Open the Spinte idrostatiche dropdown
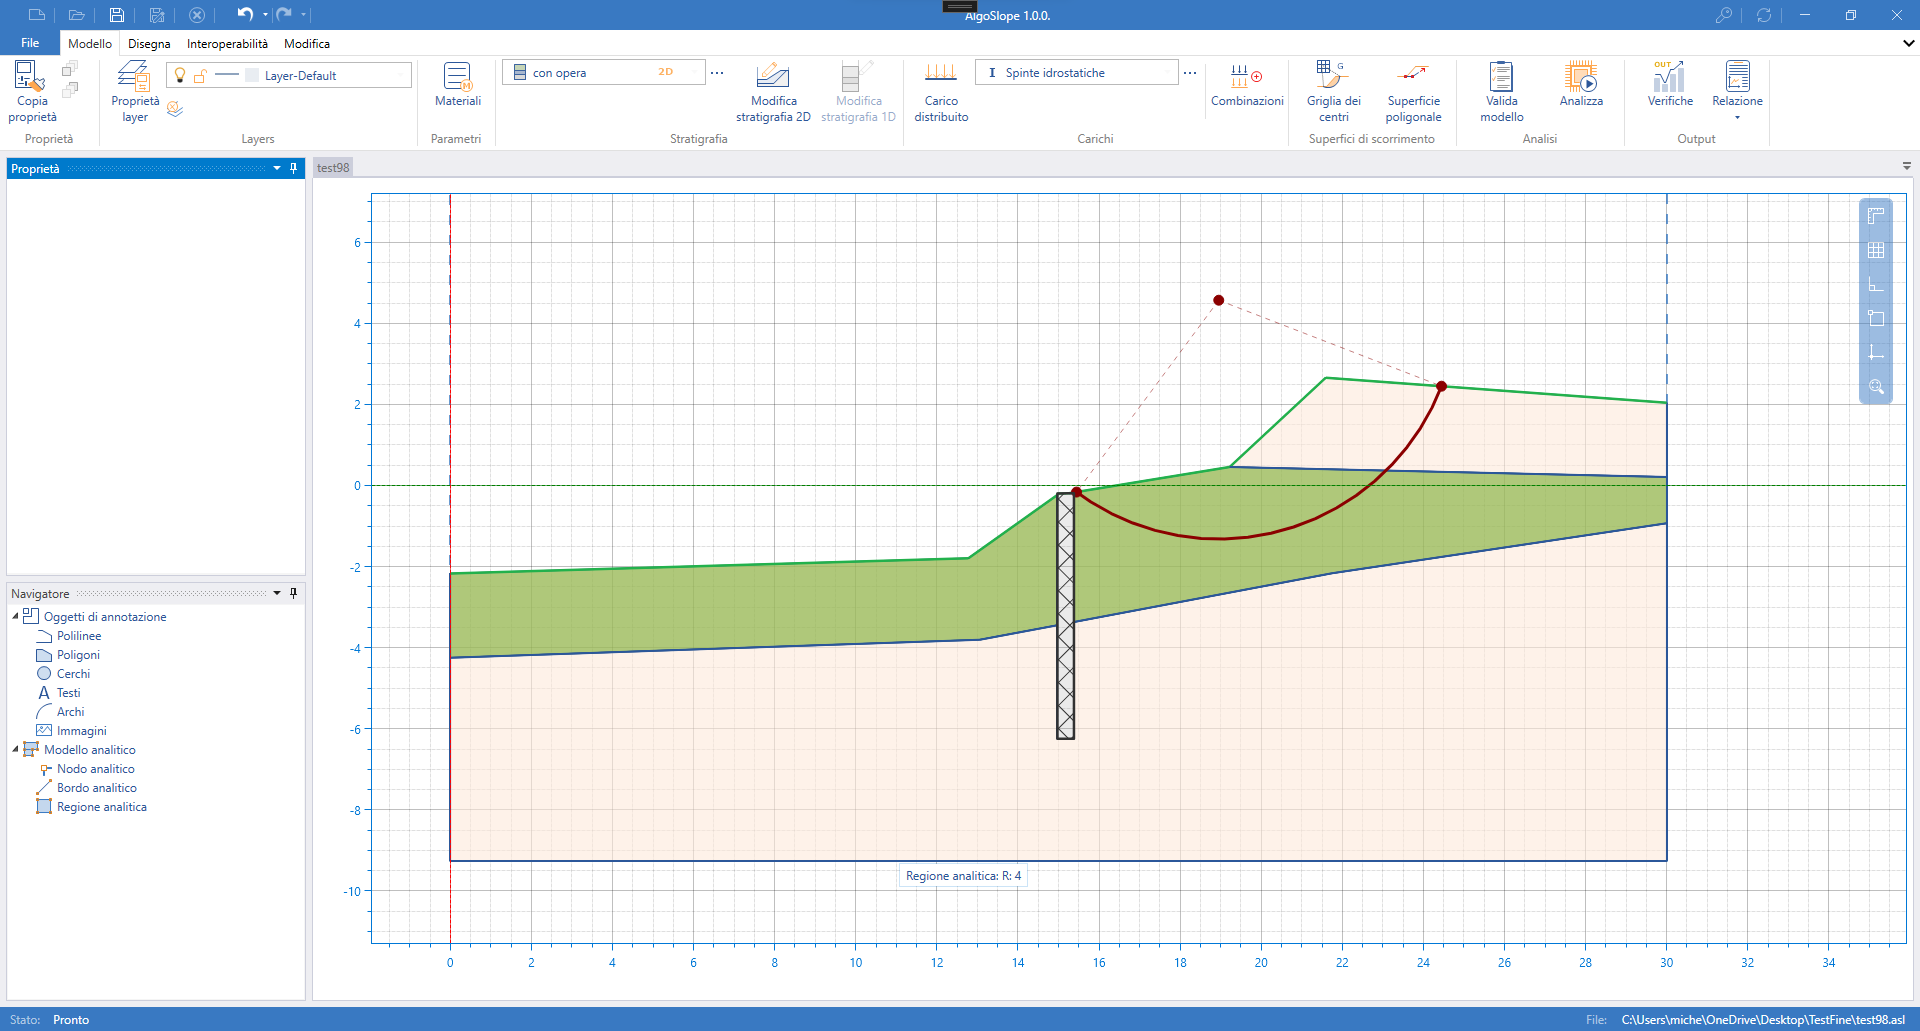The width and height of the screenshot is (1920, 1031). point(1076,72)
